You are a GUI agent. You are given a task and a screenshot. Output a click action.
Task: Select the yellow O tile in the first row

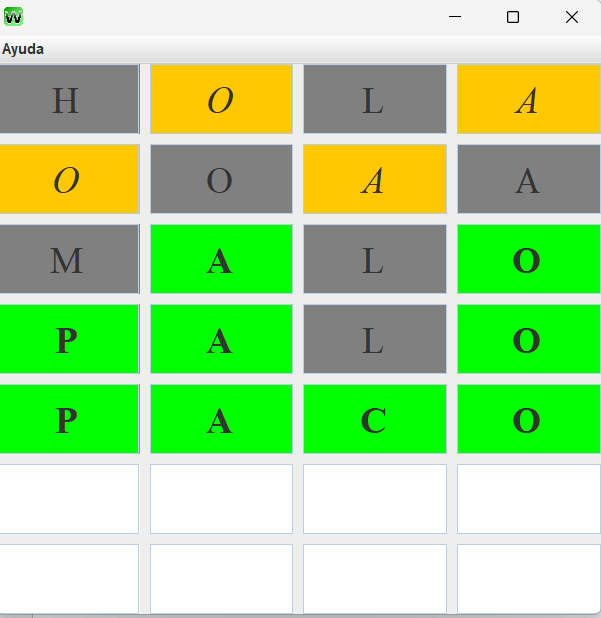[221, 99]
